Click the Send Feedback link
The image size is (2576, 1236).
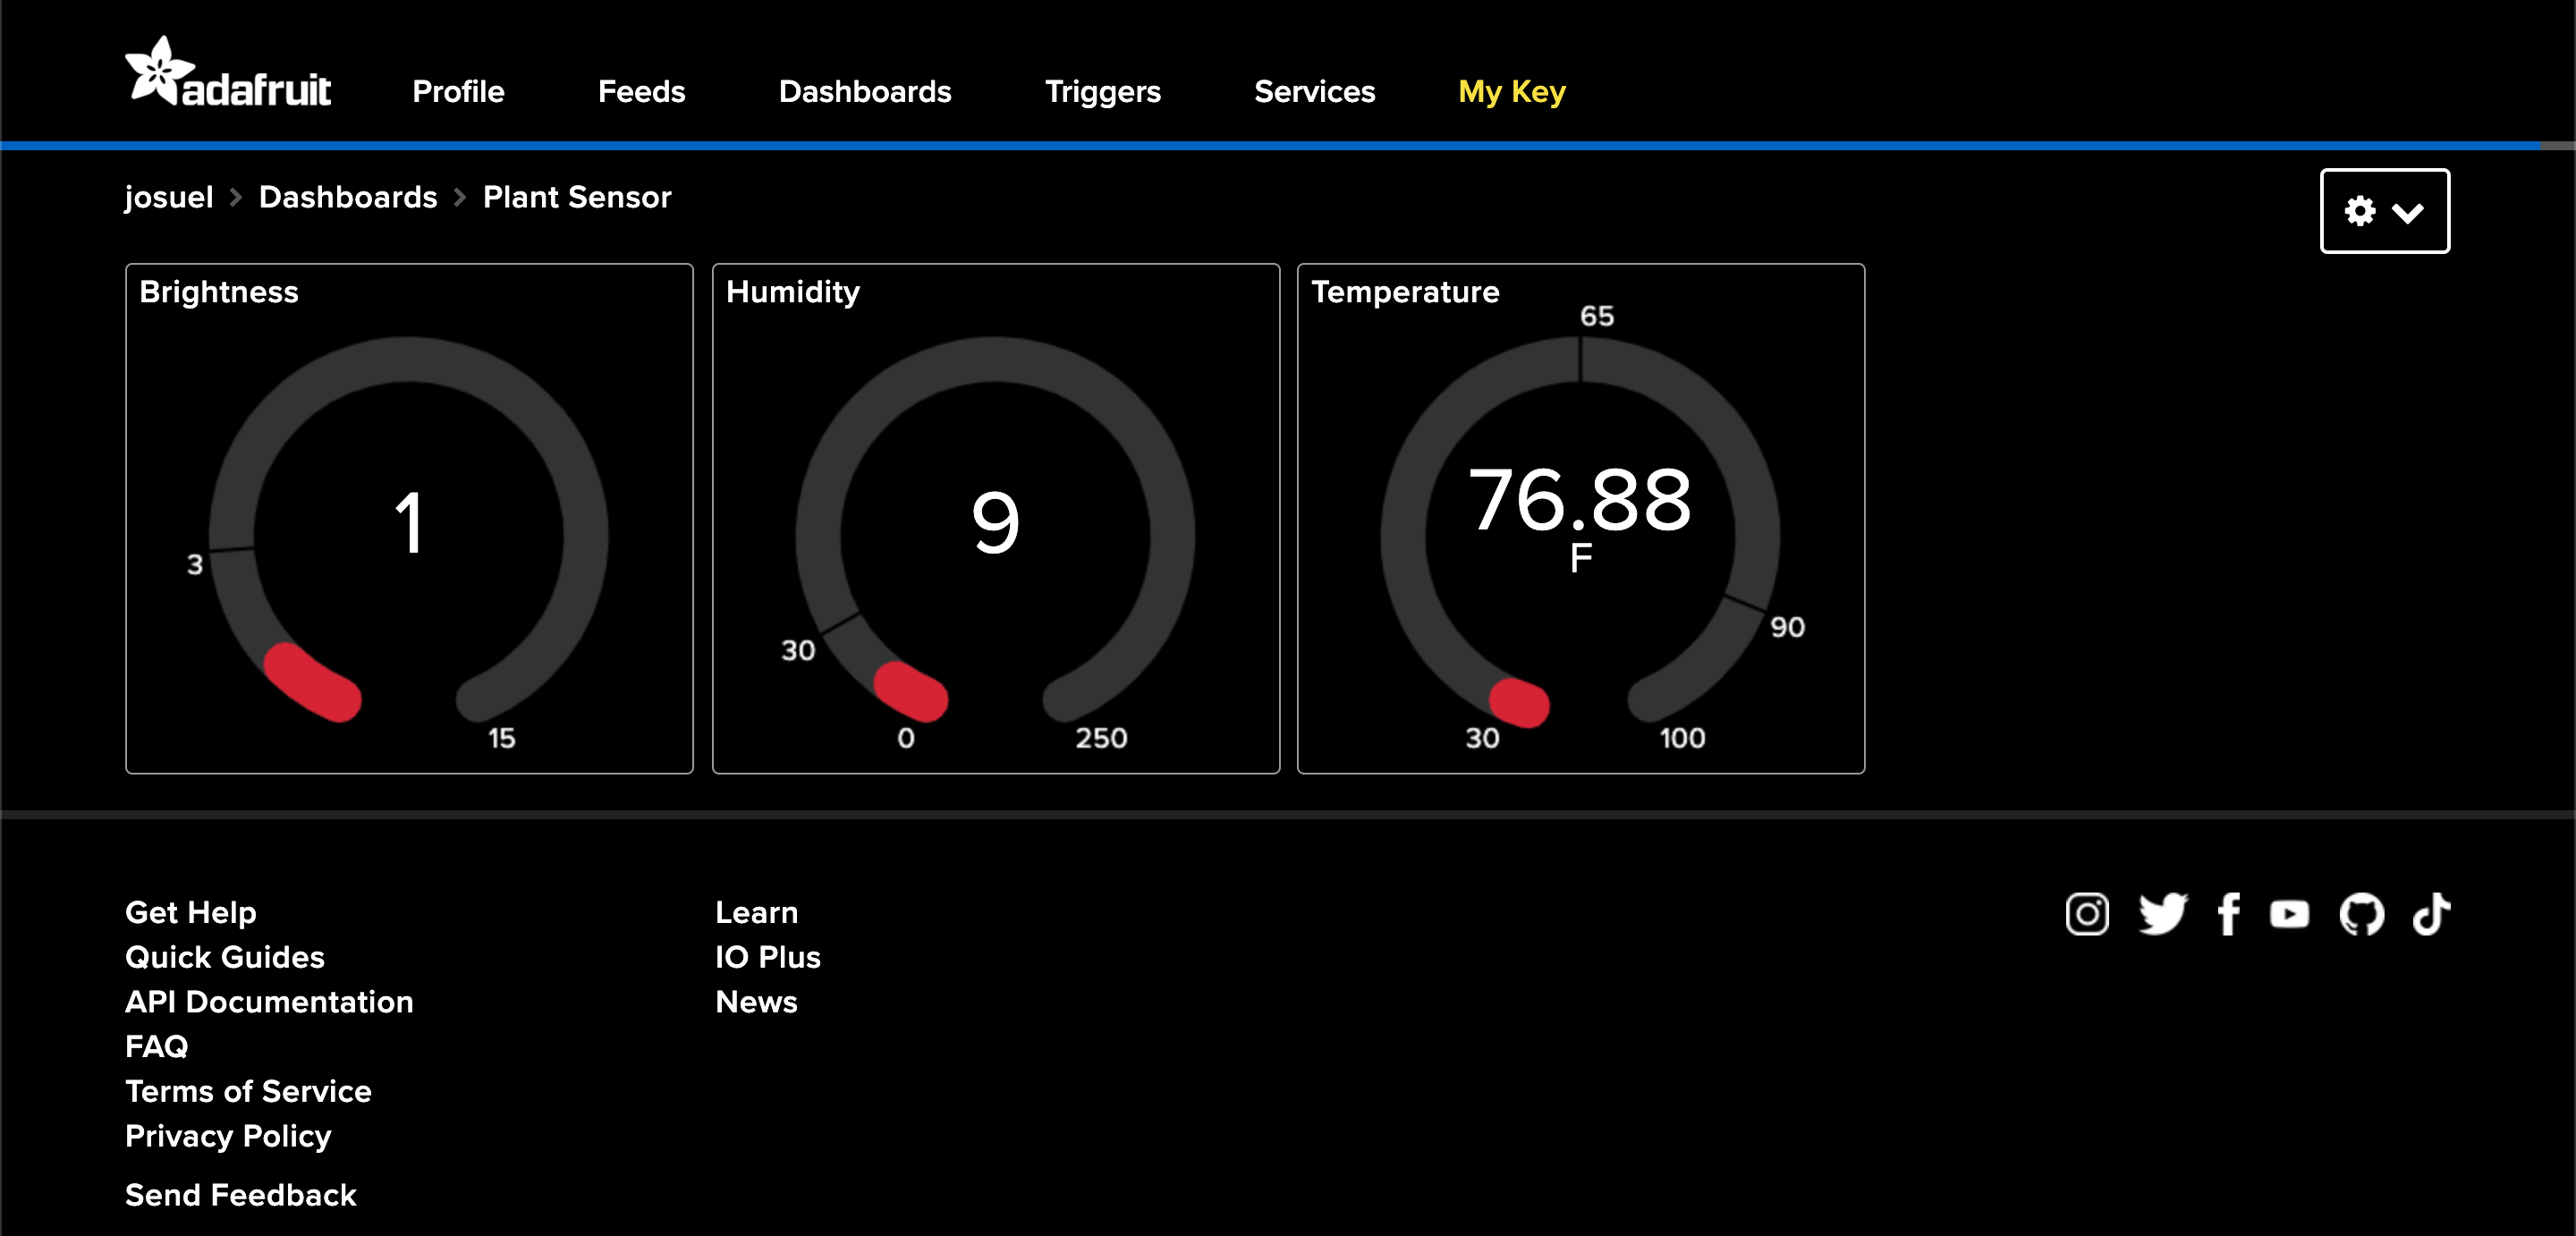point(240,1195)
